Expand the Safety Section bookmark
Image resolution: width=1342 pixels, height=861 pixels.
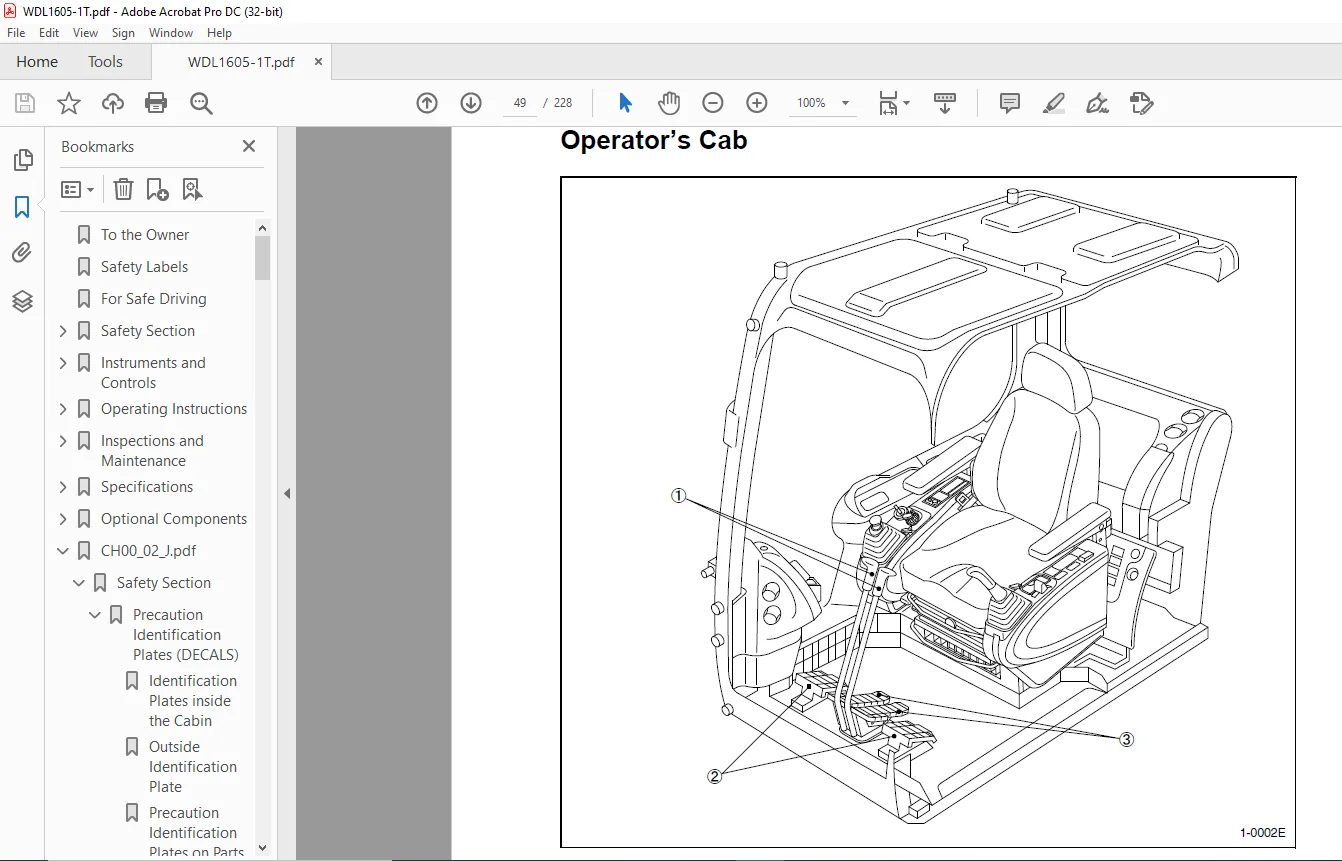(63, 331)
